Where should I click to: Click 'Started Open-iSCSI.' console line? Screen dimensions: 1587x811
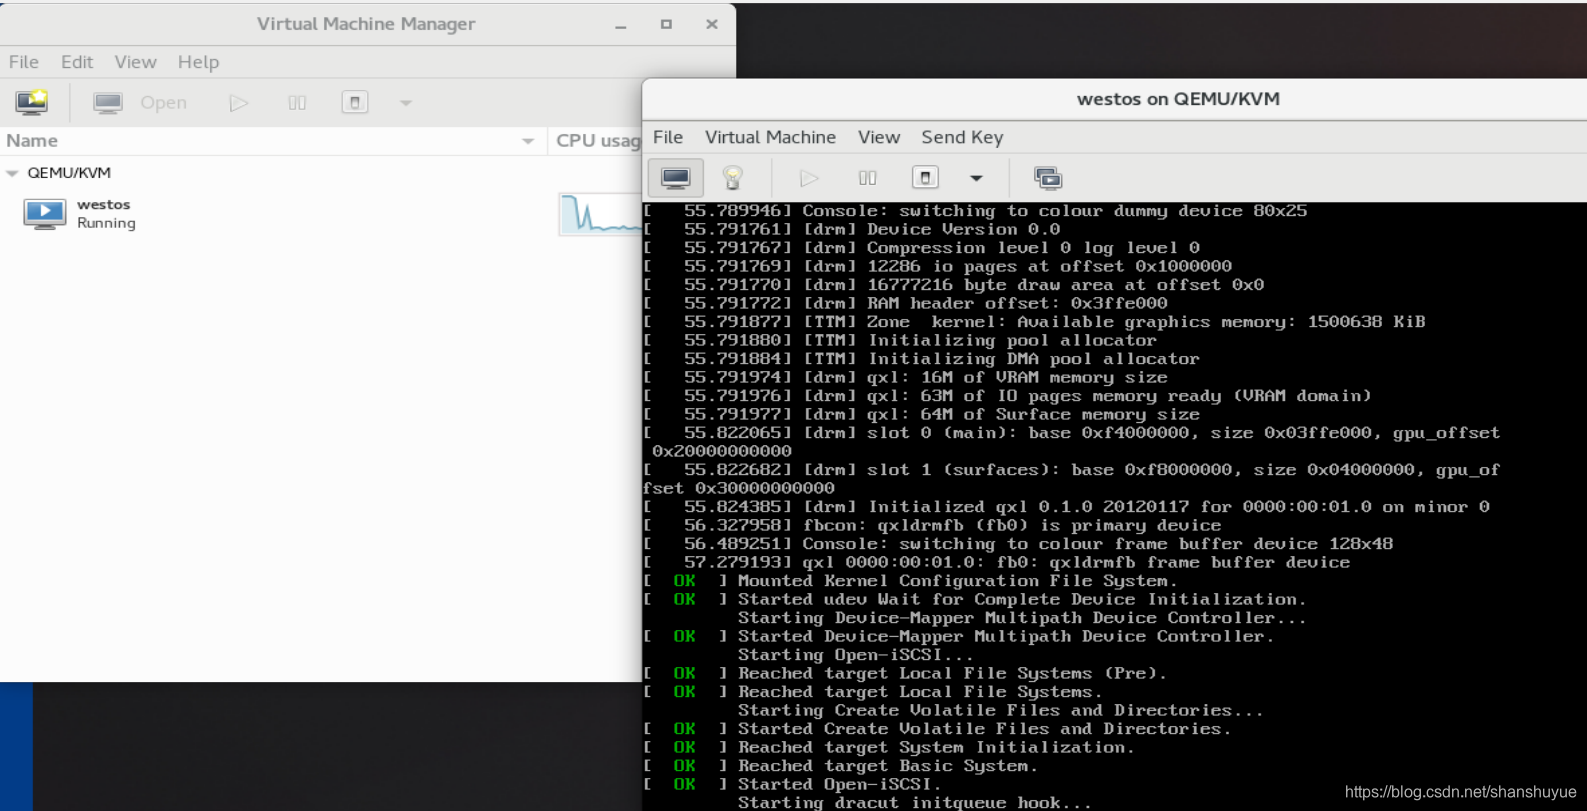840,785
